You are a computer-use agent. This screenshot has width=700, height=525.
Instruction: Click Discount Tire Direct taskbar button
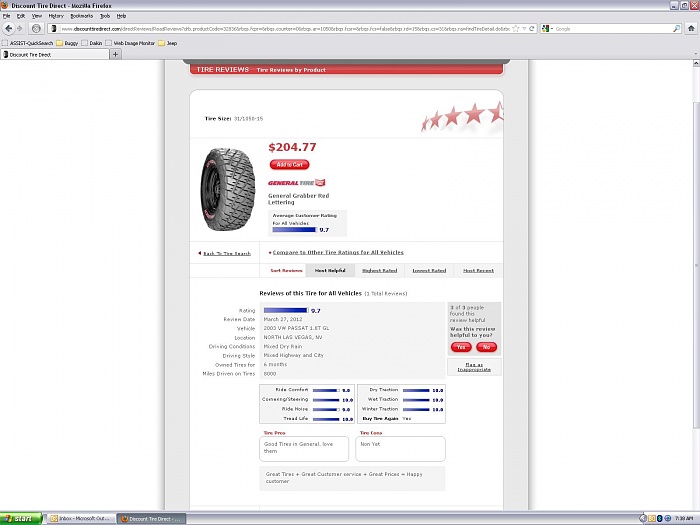[x=151, y=519]
